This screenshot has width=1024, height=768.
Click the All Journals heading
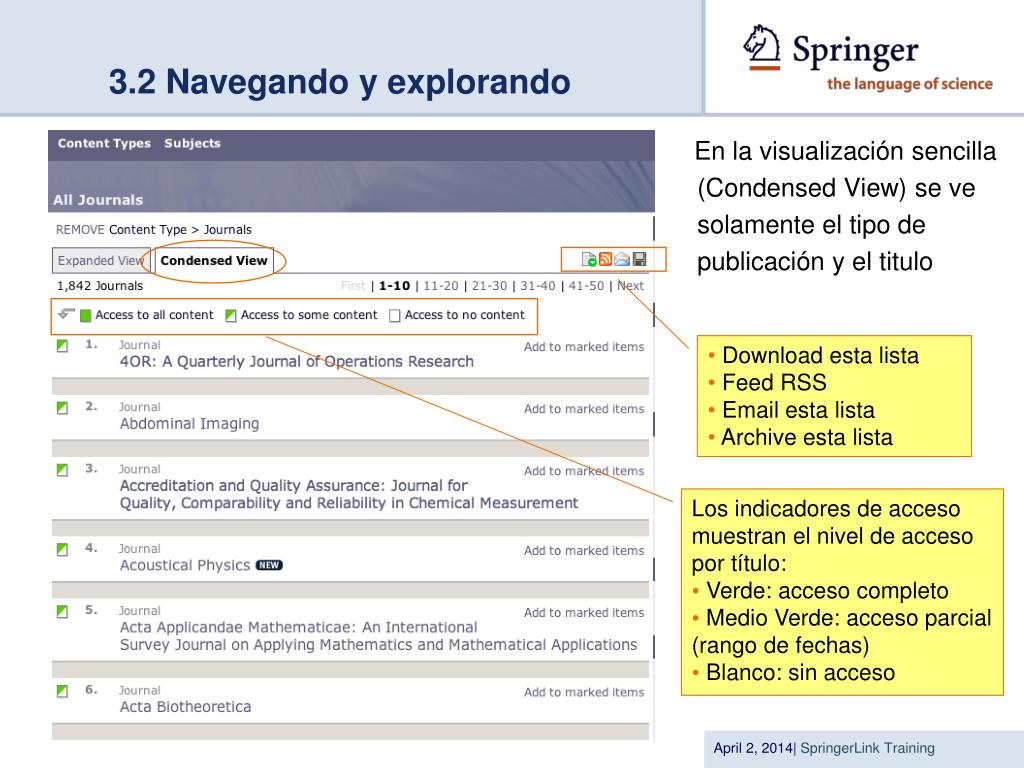[x=98, y=200]
